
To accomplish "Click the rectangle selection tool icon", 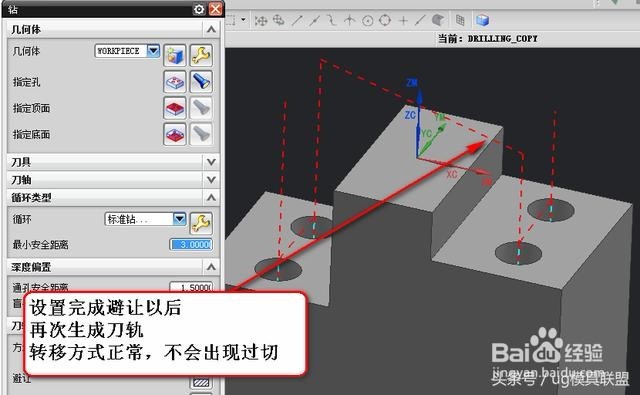I will [231, 20].
